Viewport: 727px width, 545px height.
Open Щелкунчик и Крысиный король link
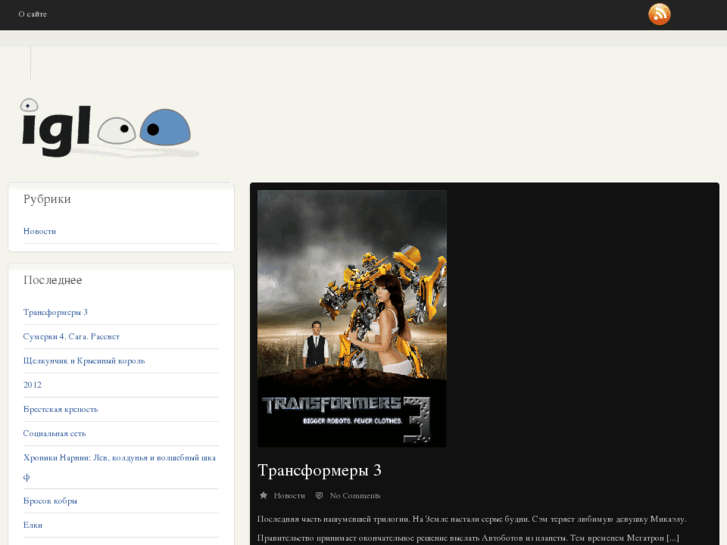(84, 361)
